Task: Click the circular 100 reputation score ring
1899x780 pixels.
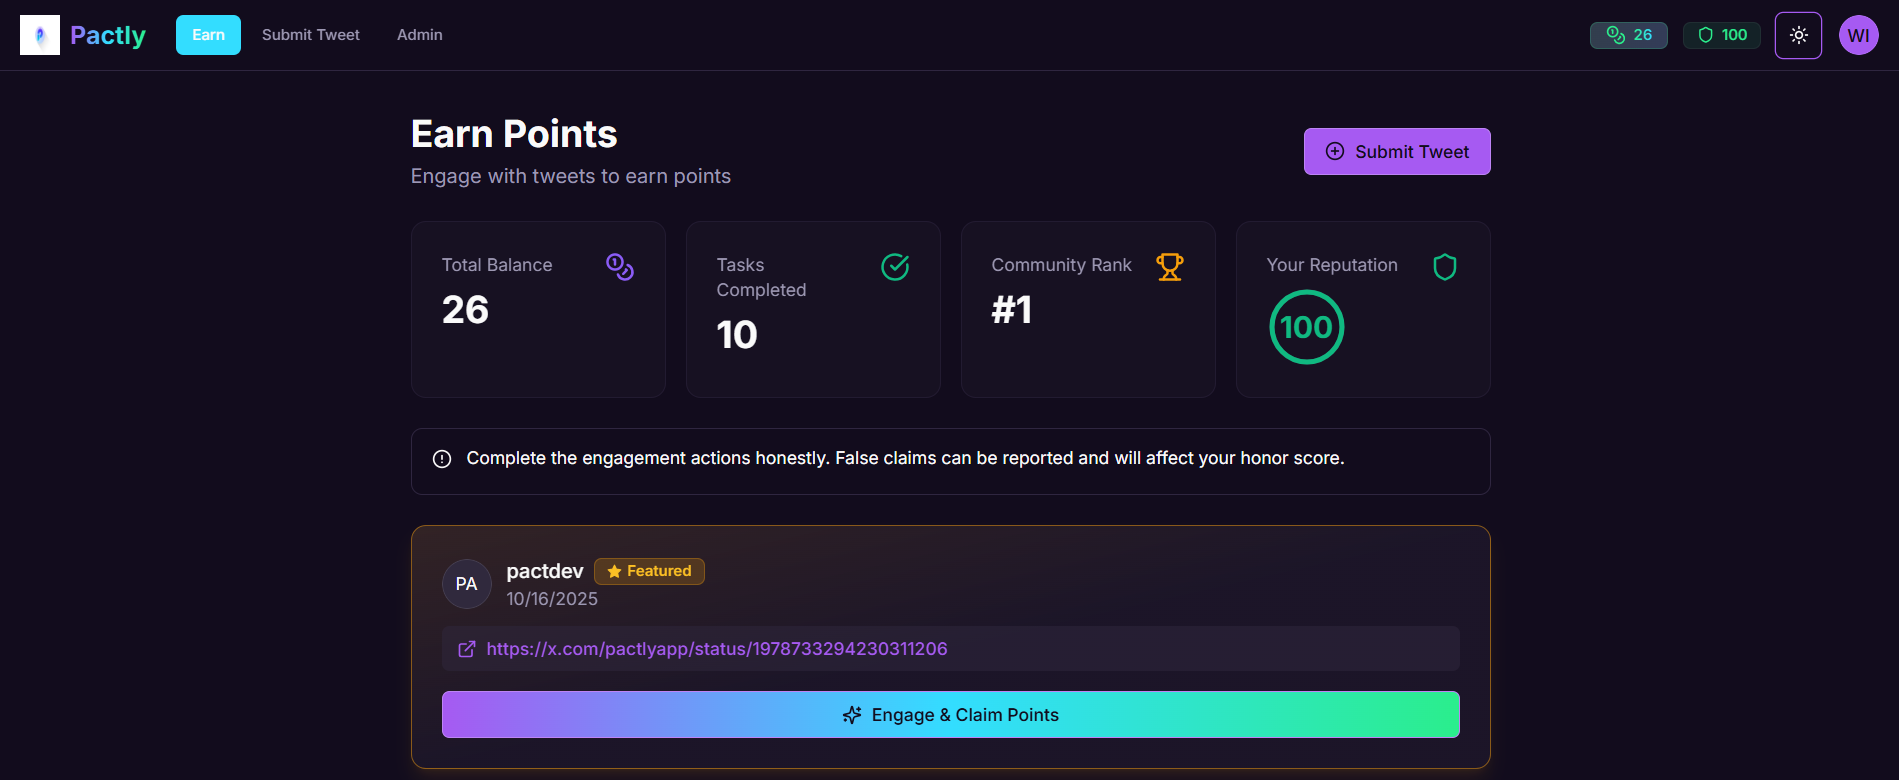Action: [x=1307, y=327]
